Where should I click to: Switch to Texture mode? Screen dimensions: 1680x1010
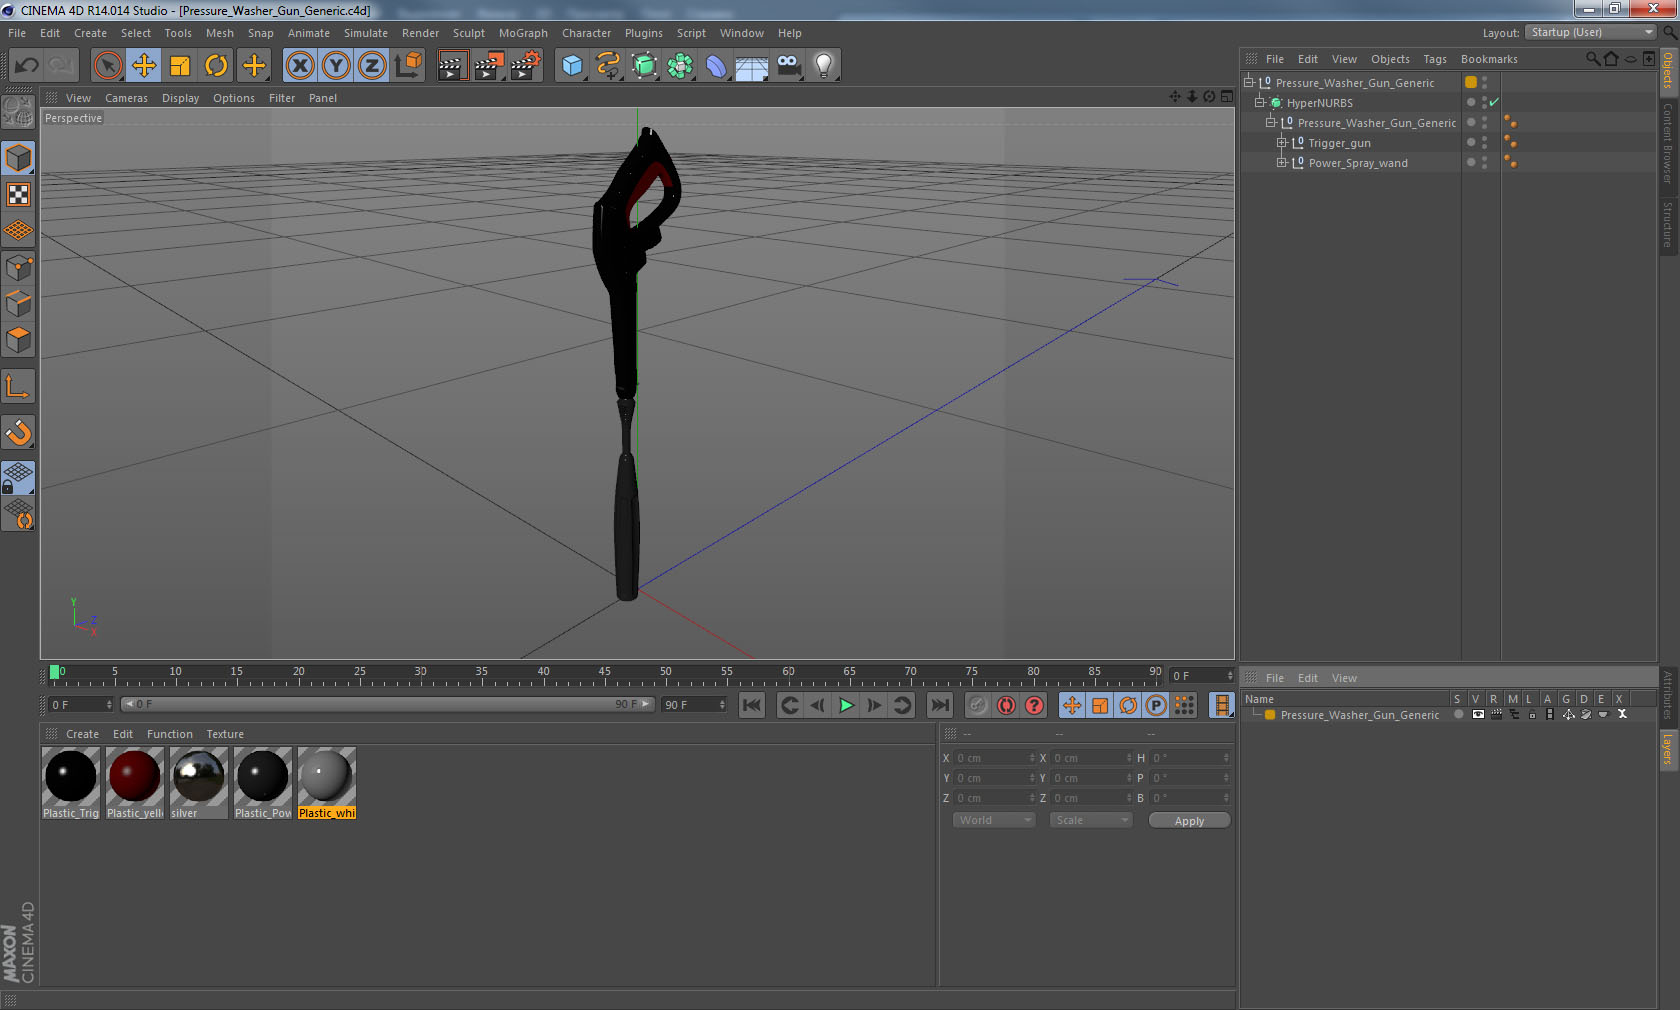tap(18, 195)
